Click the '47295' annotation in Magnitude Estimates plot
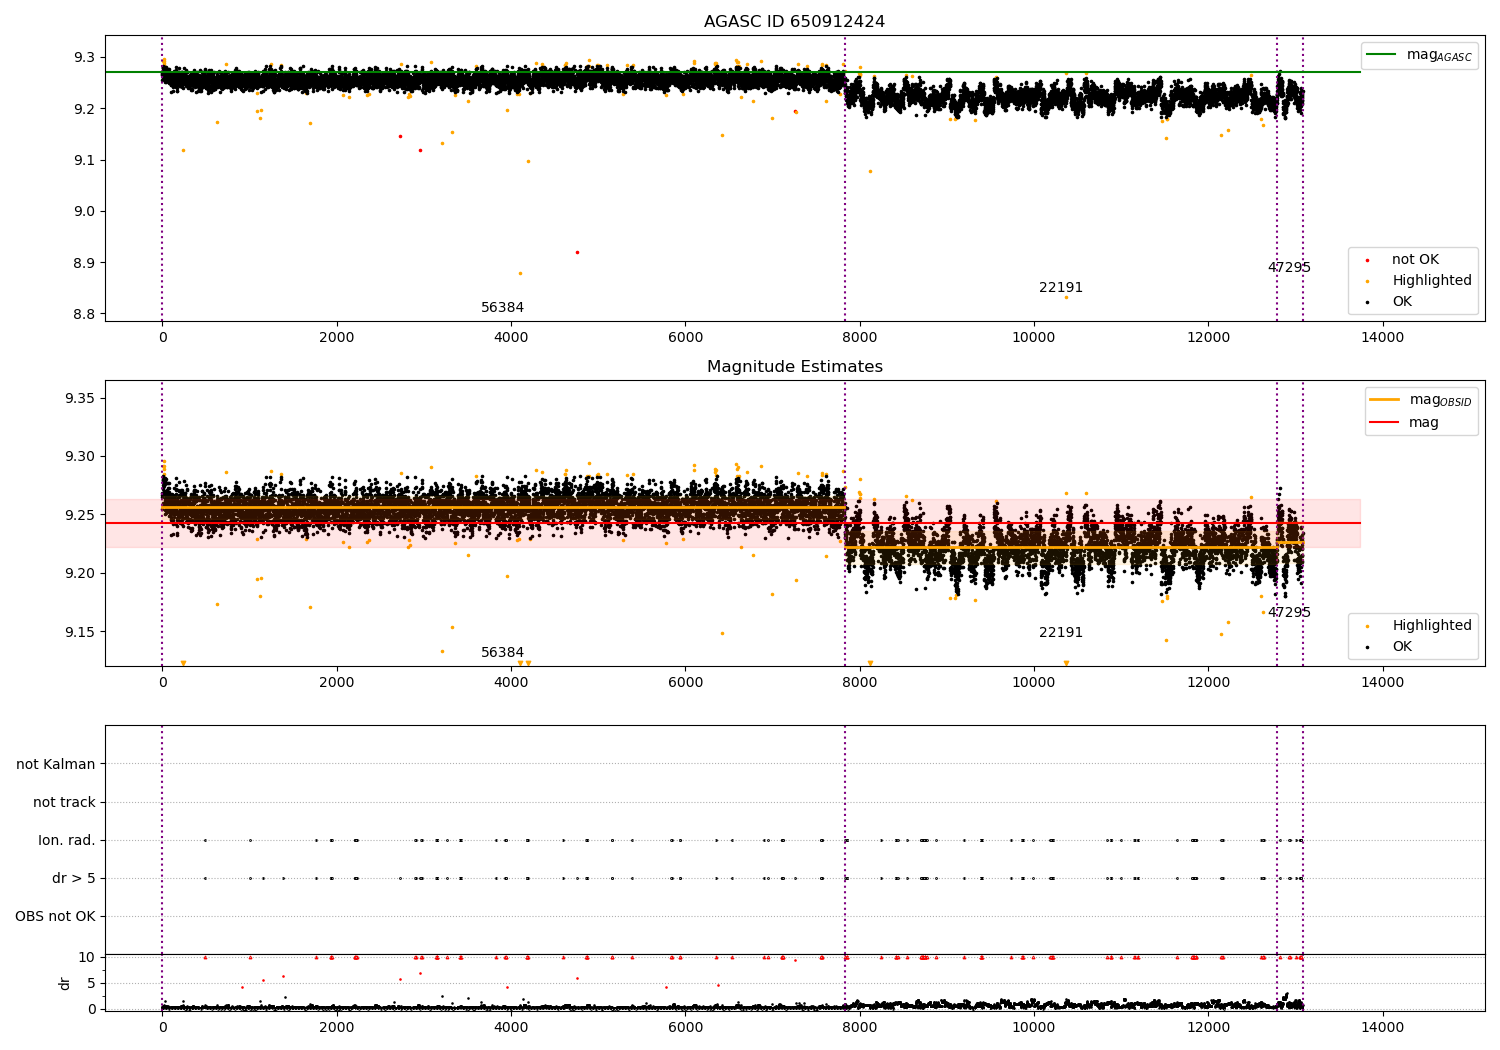The width and height of the screenshot is (1500, 1050). [x=1289, y=613]
